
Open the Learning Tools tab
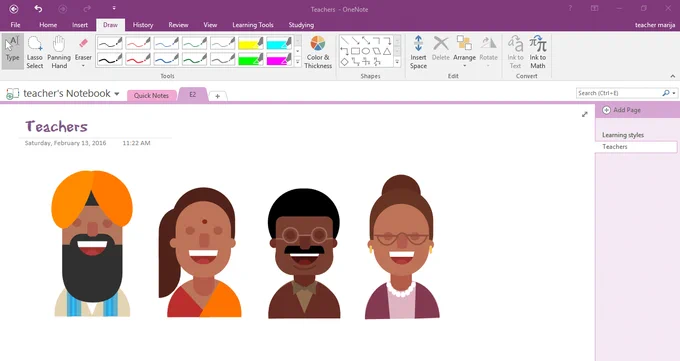tap(253, 25)
